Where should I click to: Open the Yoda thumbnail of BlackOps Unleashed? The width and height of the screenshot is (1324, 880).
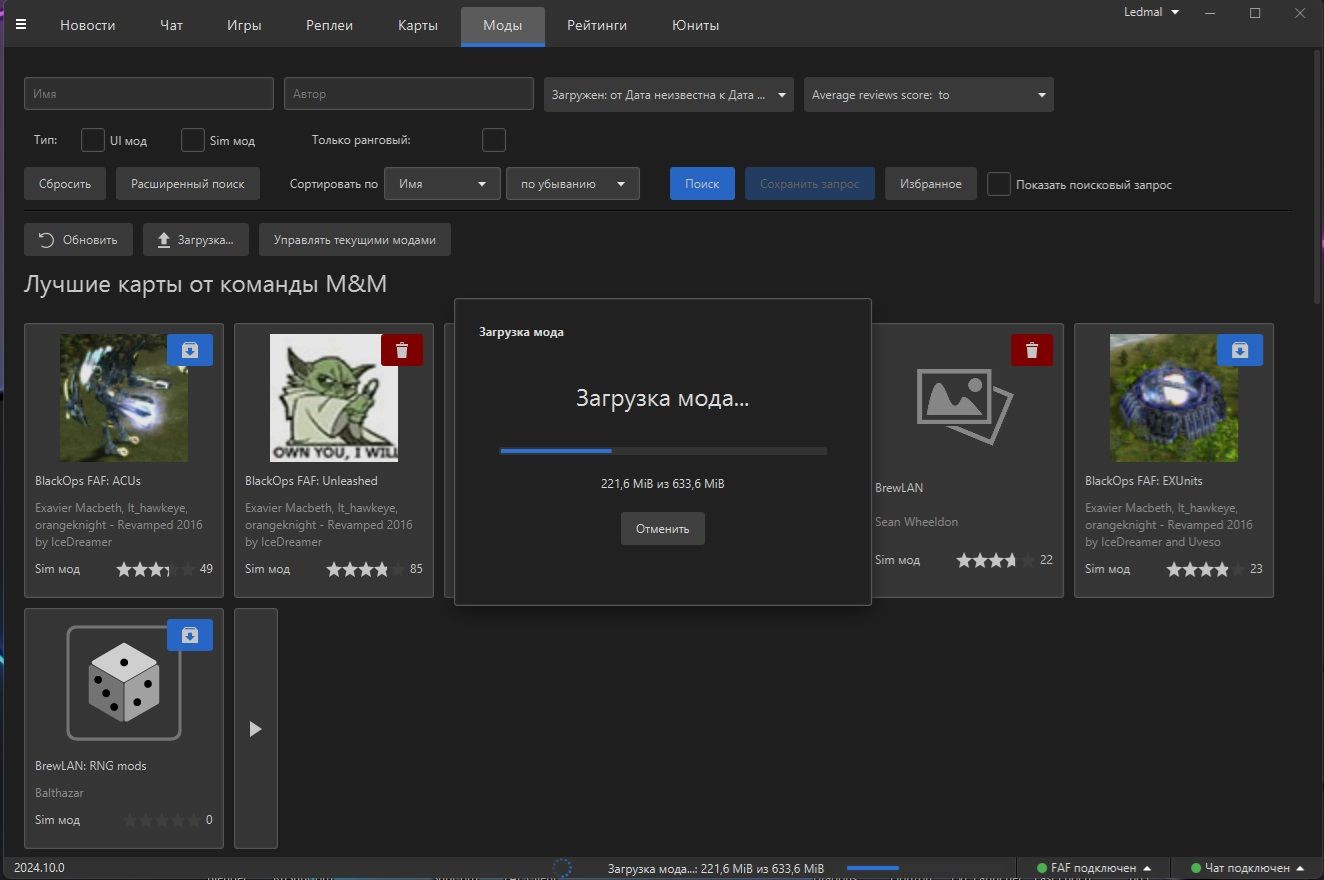(x=334, y=398)
